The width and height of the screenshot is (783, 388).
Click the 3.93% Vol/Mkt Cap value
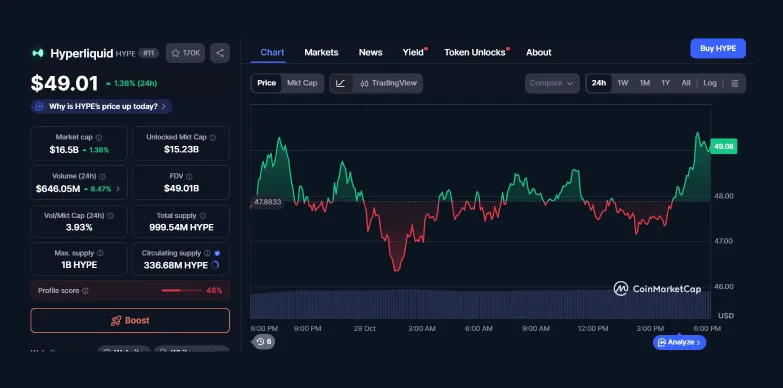coord(79,228)
